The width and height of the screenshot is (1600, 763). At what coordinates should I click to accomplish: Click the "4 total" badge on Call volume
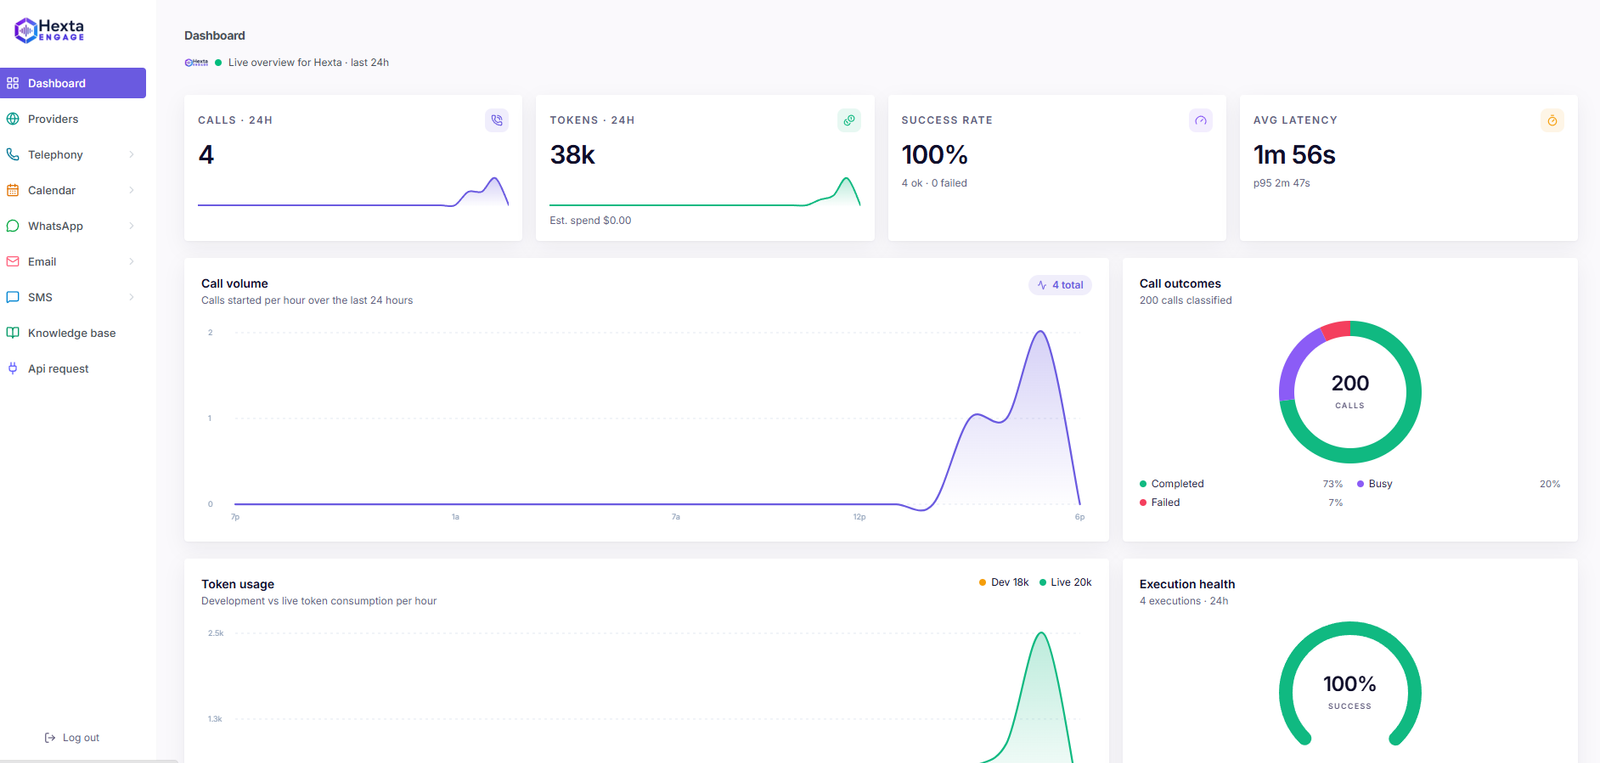[1060, 285]
